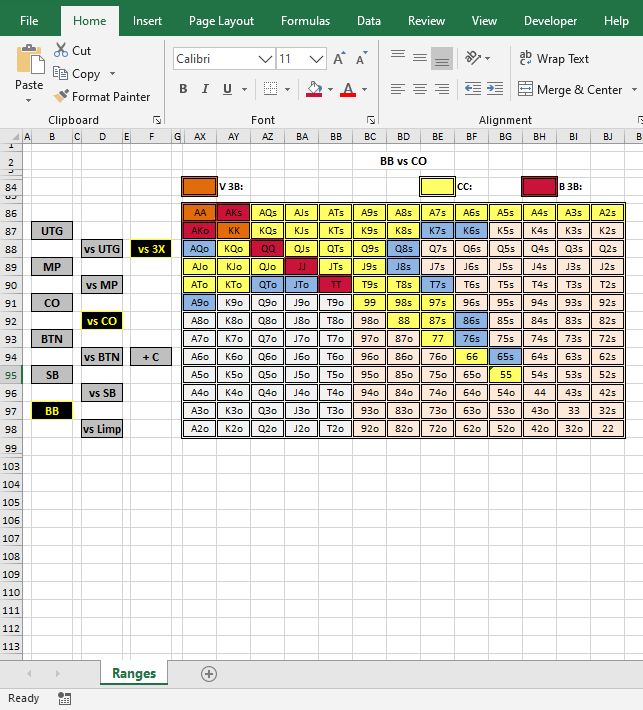Click the UTG position button

coord(52,231)
